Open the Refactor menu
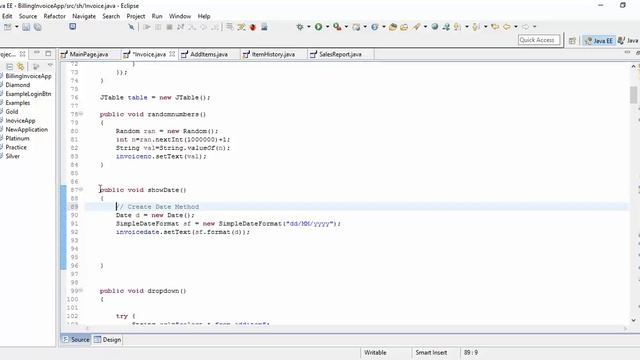The image size is (640, 360). pyautogui.click(x=54, y=16)
